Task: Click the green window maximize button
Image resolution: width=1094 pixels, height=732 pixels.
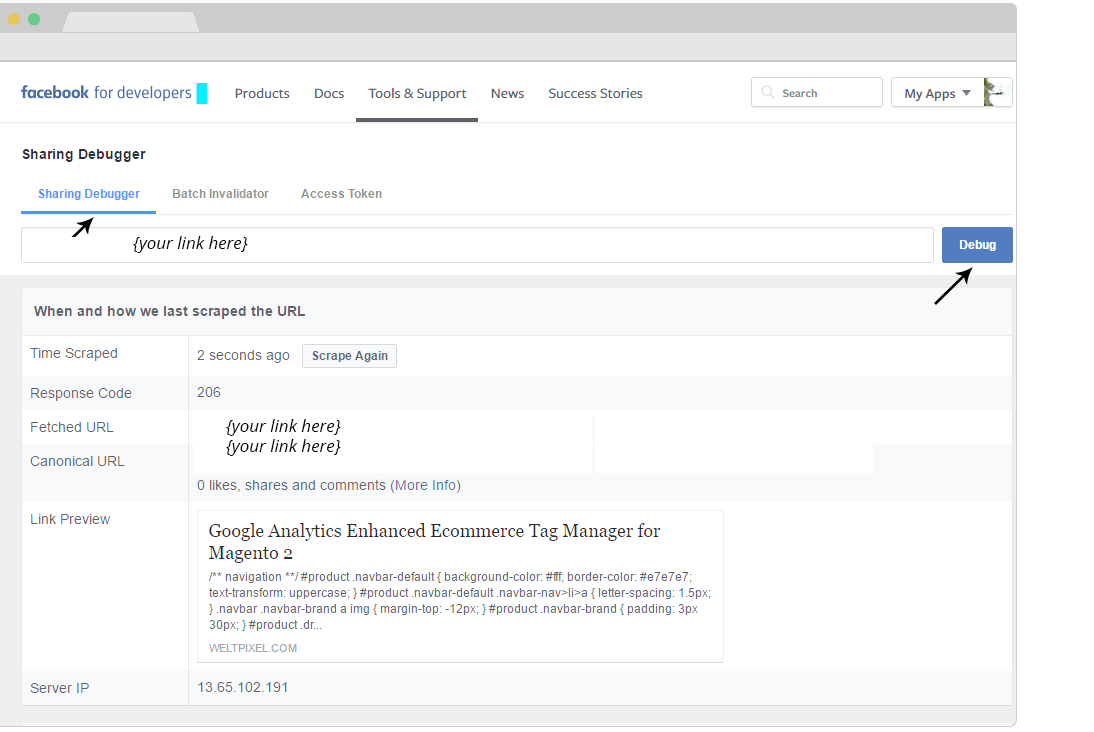Action: tap(34, 19)
